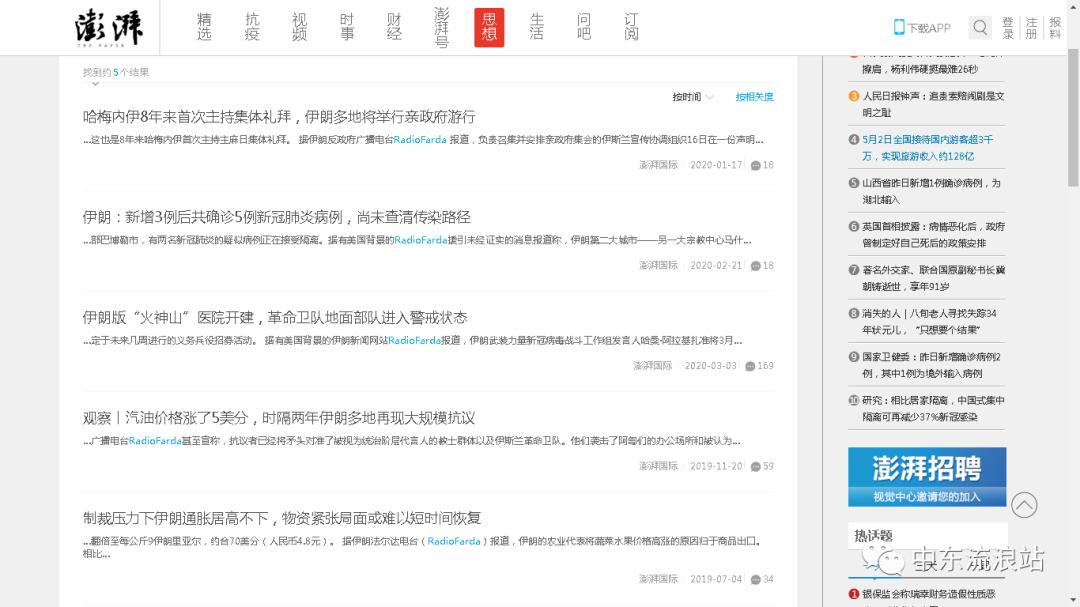Viewport: 1080px width, 607px height.
Task: Click the scroll-to-top arrow circle
Action: click(1024, 505)
